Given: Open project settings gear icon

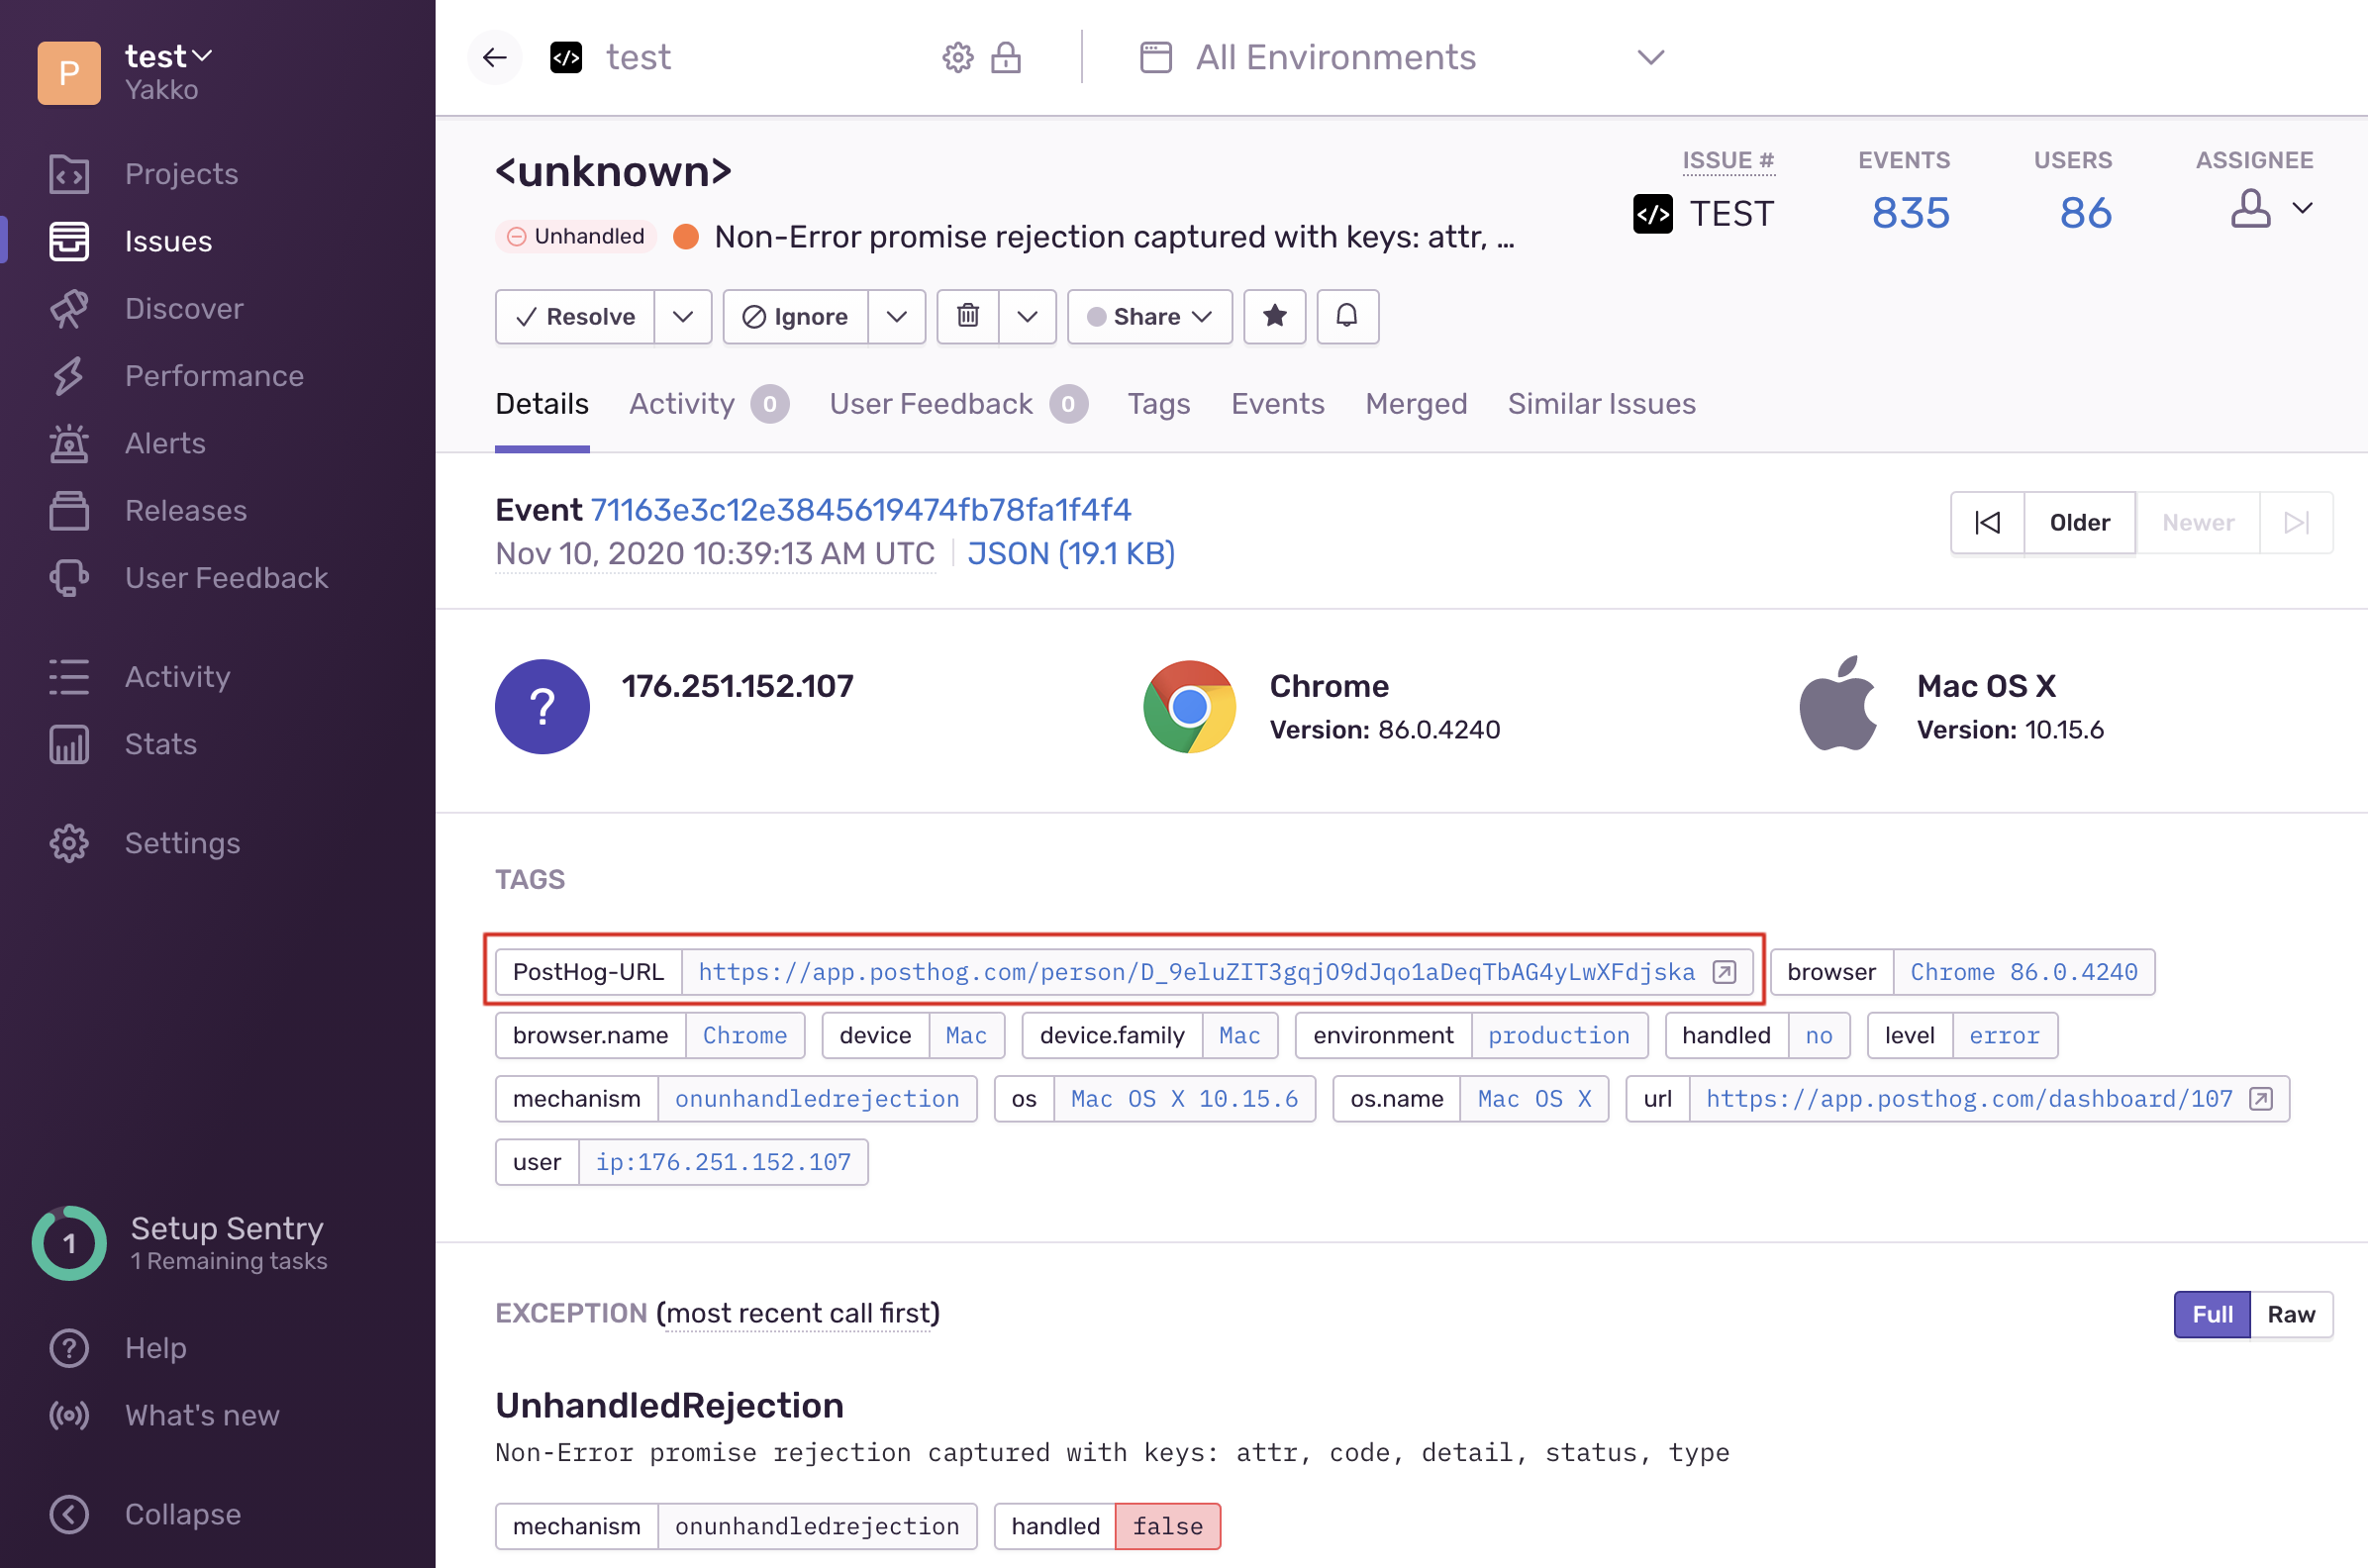Looking at the screenshot, I should point(957,58).
